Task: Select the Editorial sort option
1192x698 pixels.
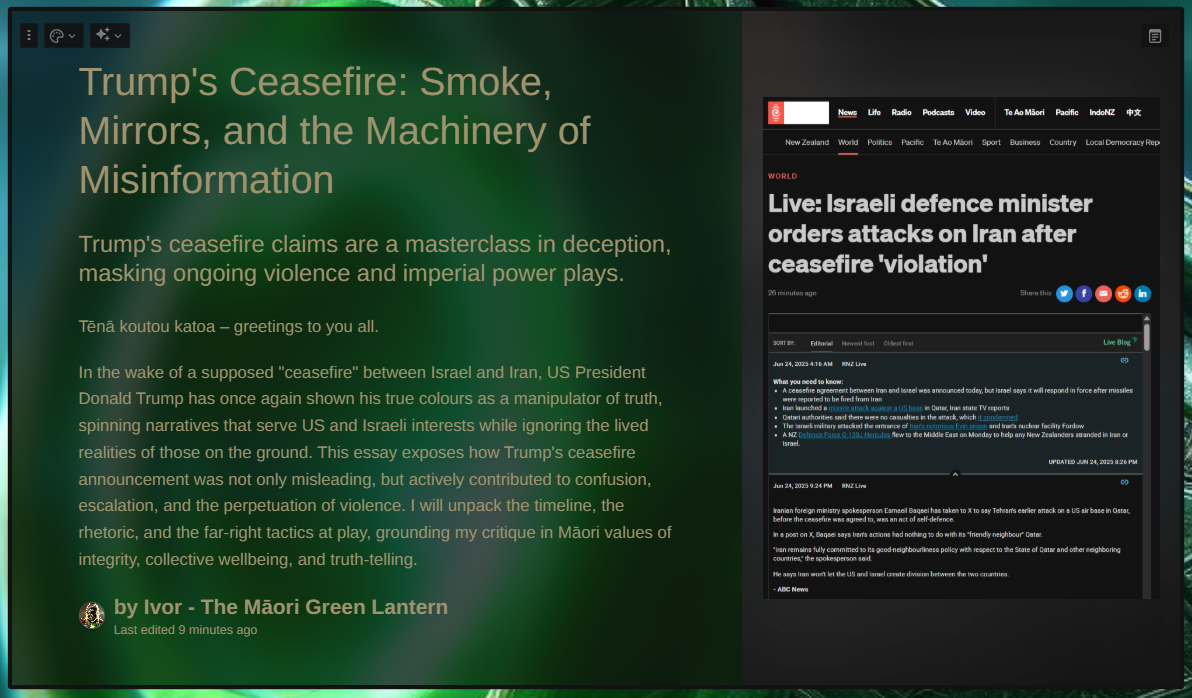Action: click(x=821, y=343)
